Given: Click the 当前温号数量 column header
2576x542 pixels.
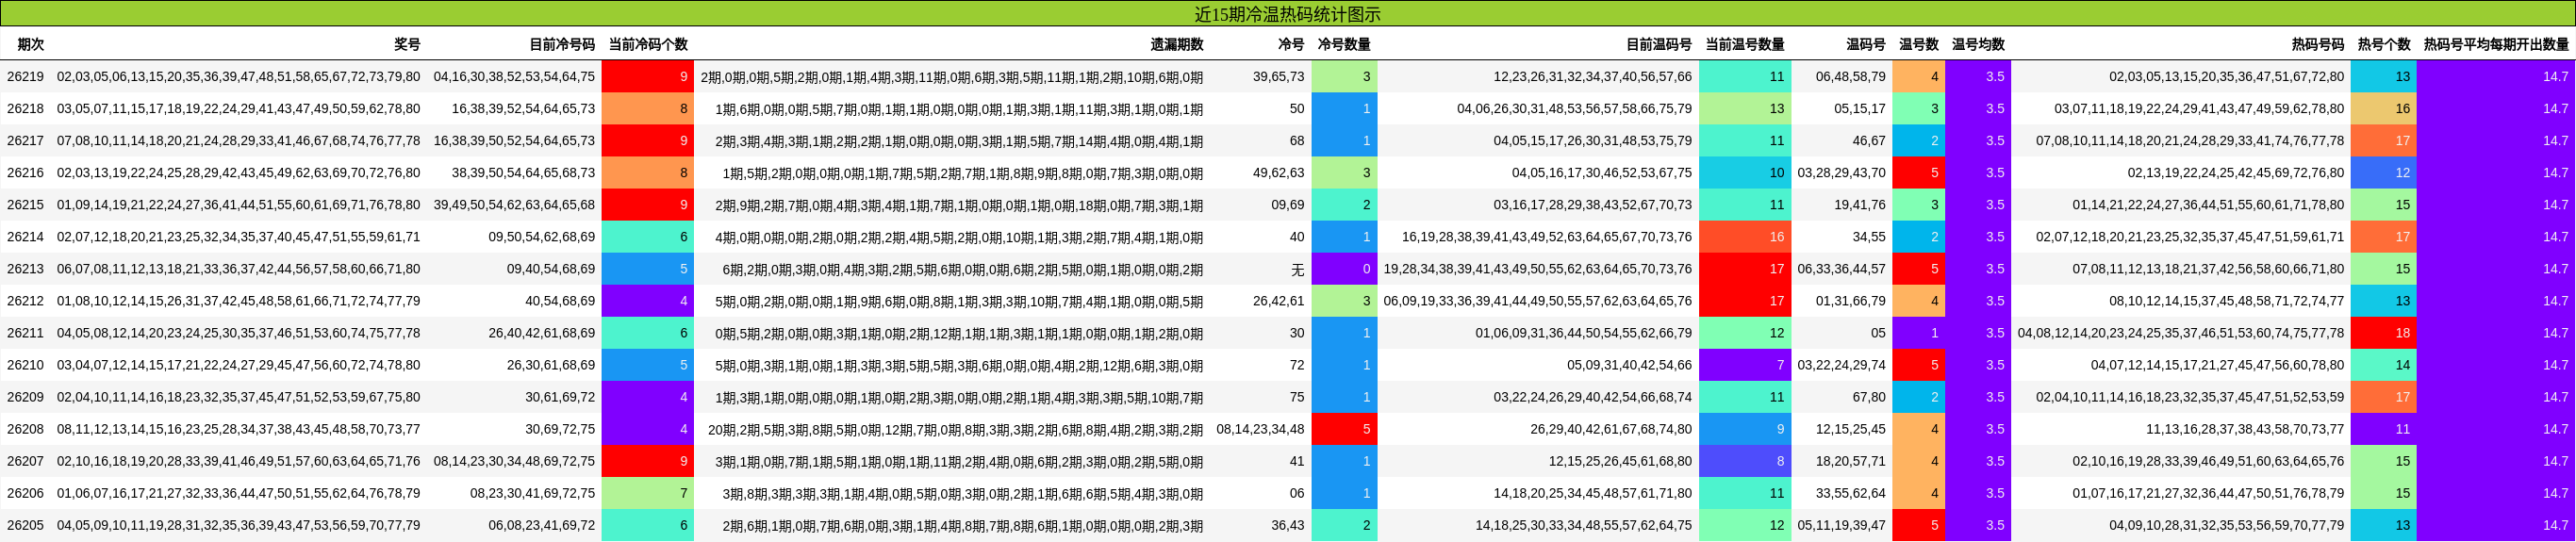Looking at the screenshot, I should [x=1745, y=45].
